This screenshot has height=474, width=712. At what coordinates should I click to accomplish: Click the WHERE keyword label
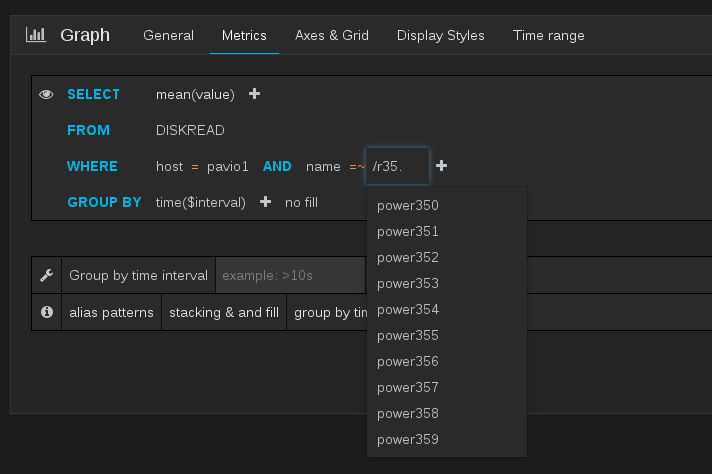click(92, 167)
